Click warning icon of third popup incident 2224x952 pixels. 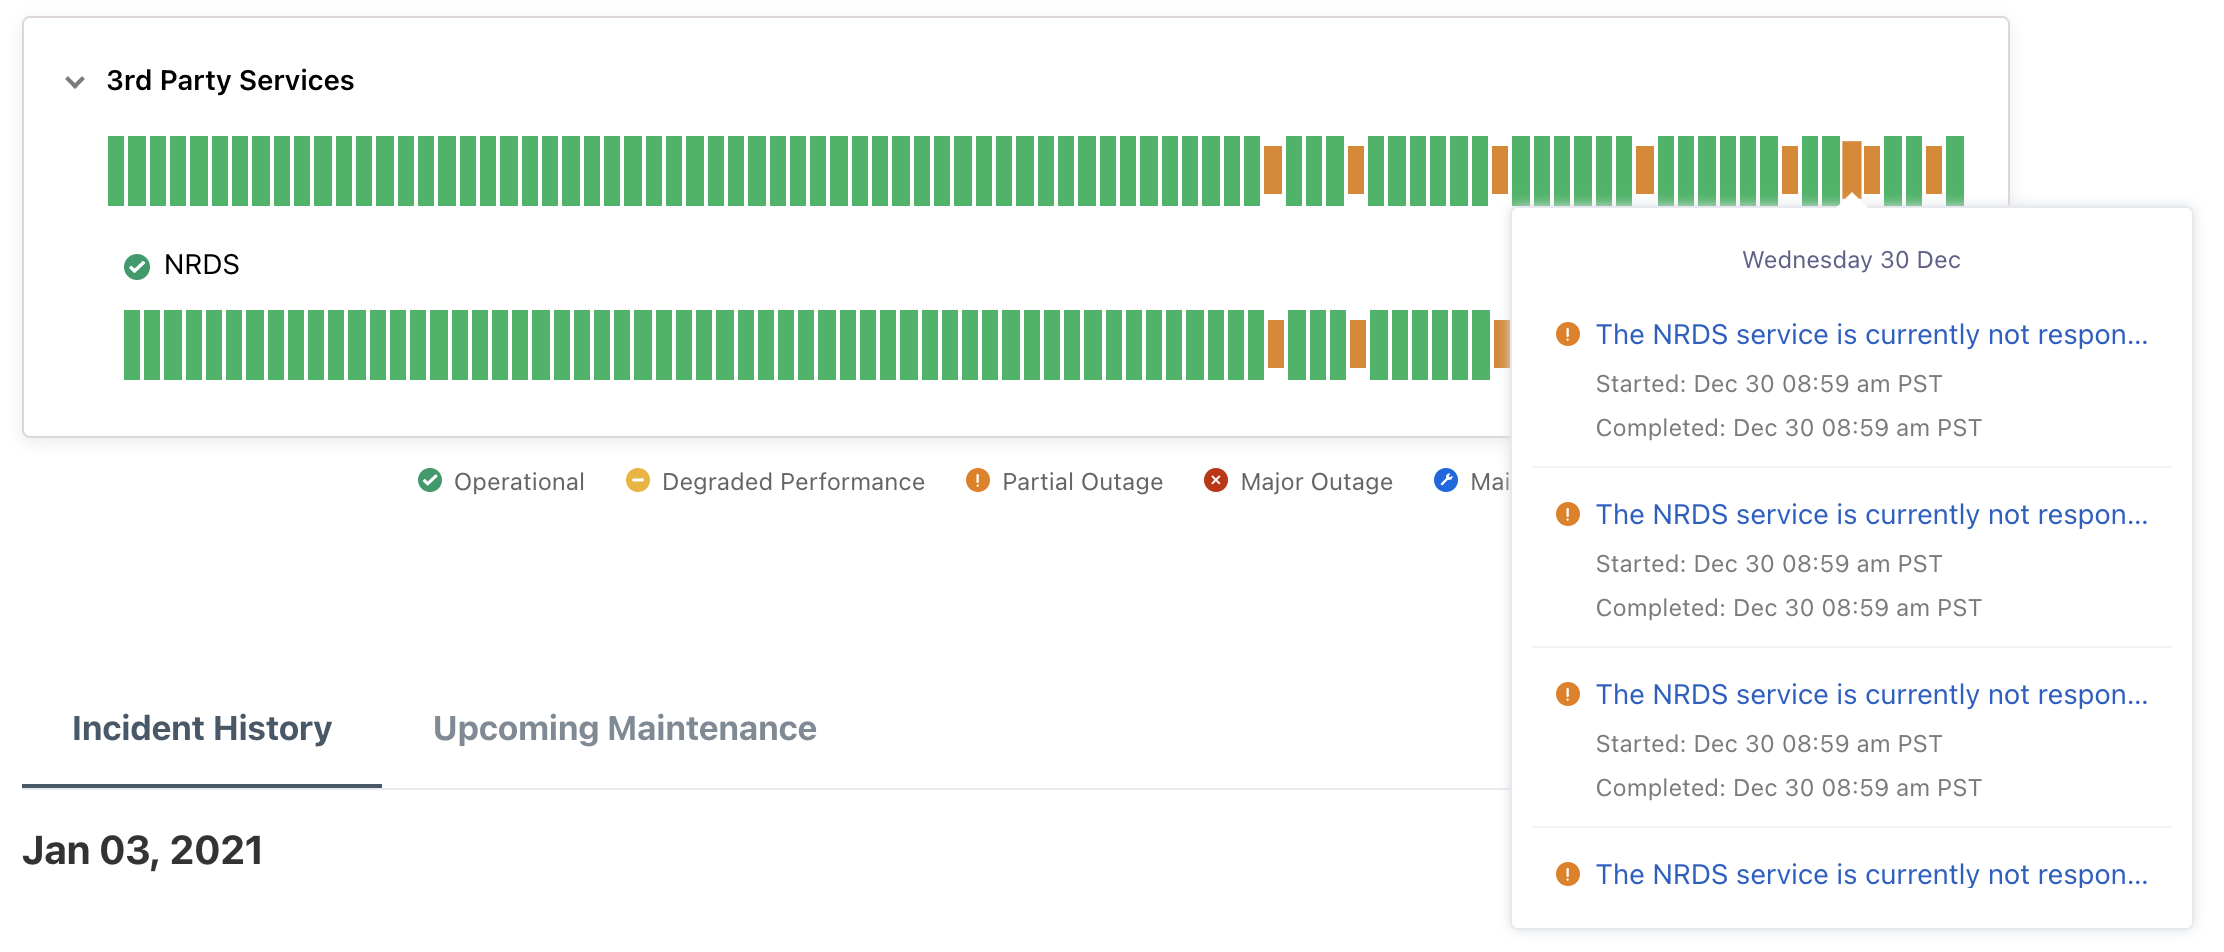pyautogui.click(x=1568, y=694)
